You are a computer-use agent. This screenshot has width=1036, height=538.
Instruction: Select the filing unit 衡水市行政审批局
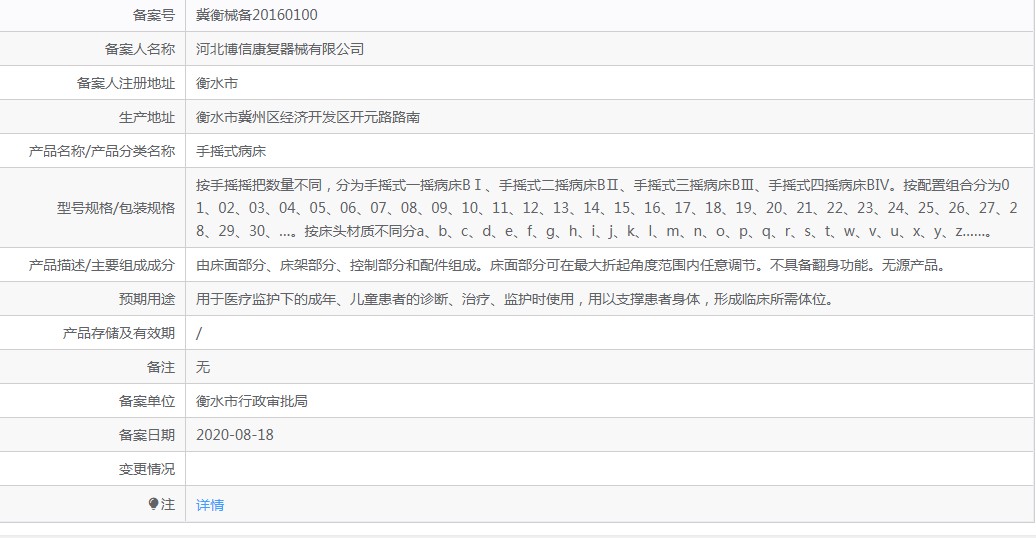(252, 401)
